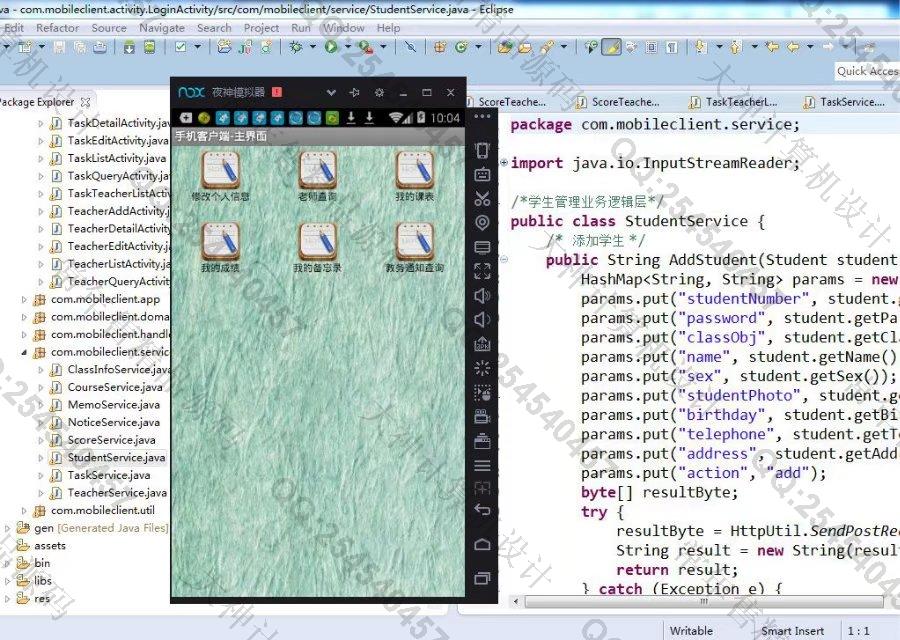Expand the gen Generated Java Files folder

pos(8,528)
